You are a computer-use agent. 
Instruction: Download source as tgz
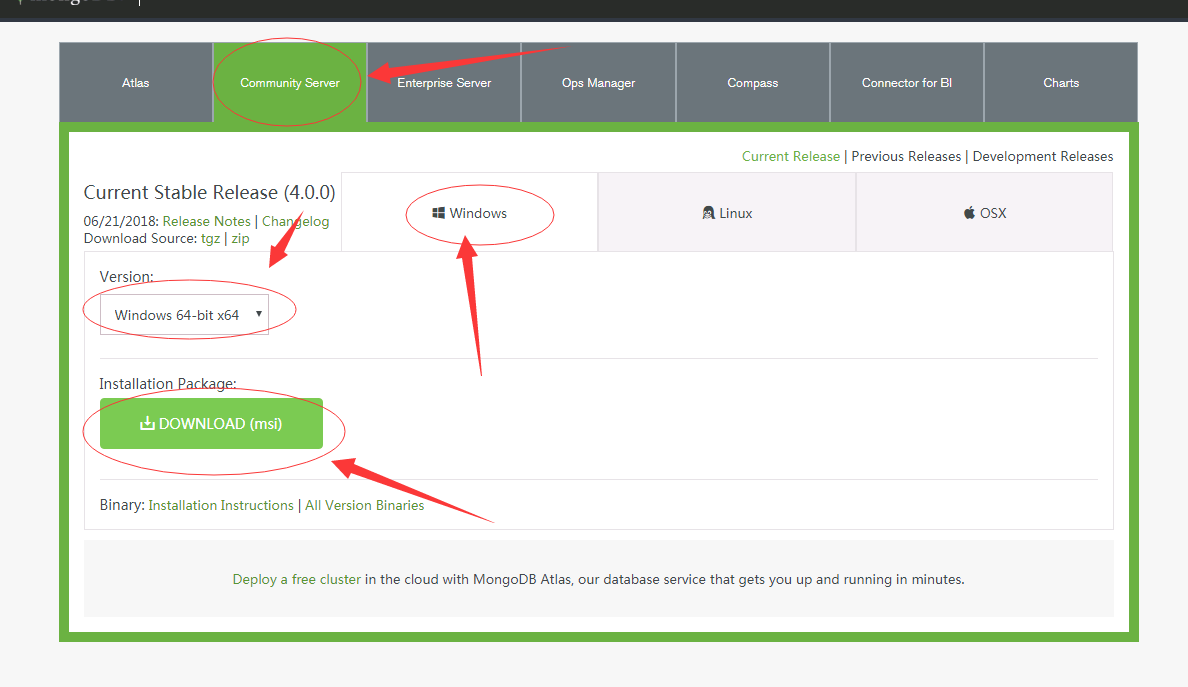pyautogui.click(x=210, y=239)
